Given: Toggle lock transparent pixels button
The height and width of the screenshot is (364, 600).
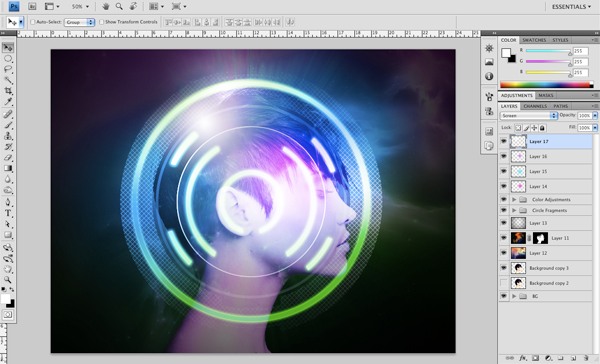Looking at the screenshot, I should 518,128.
